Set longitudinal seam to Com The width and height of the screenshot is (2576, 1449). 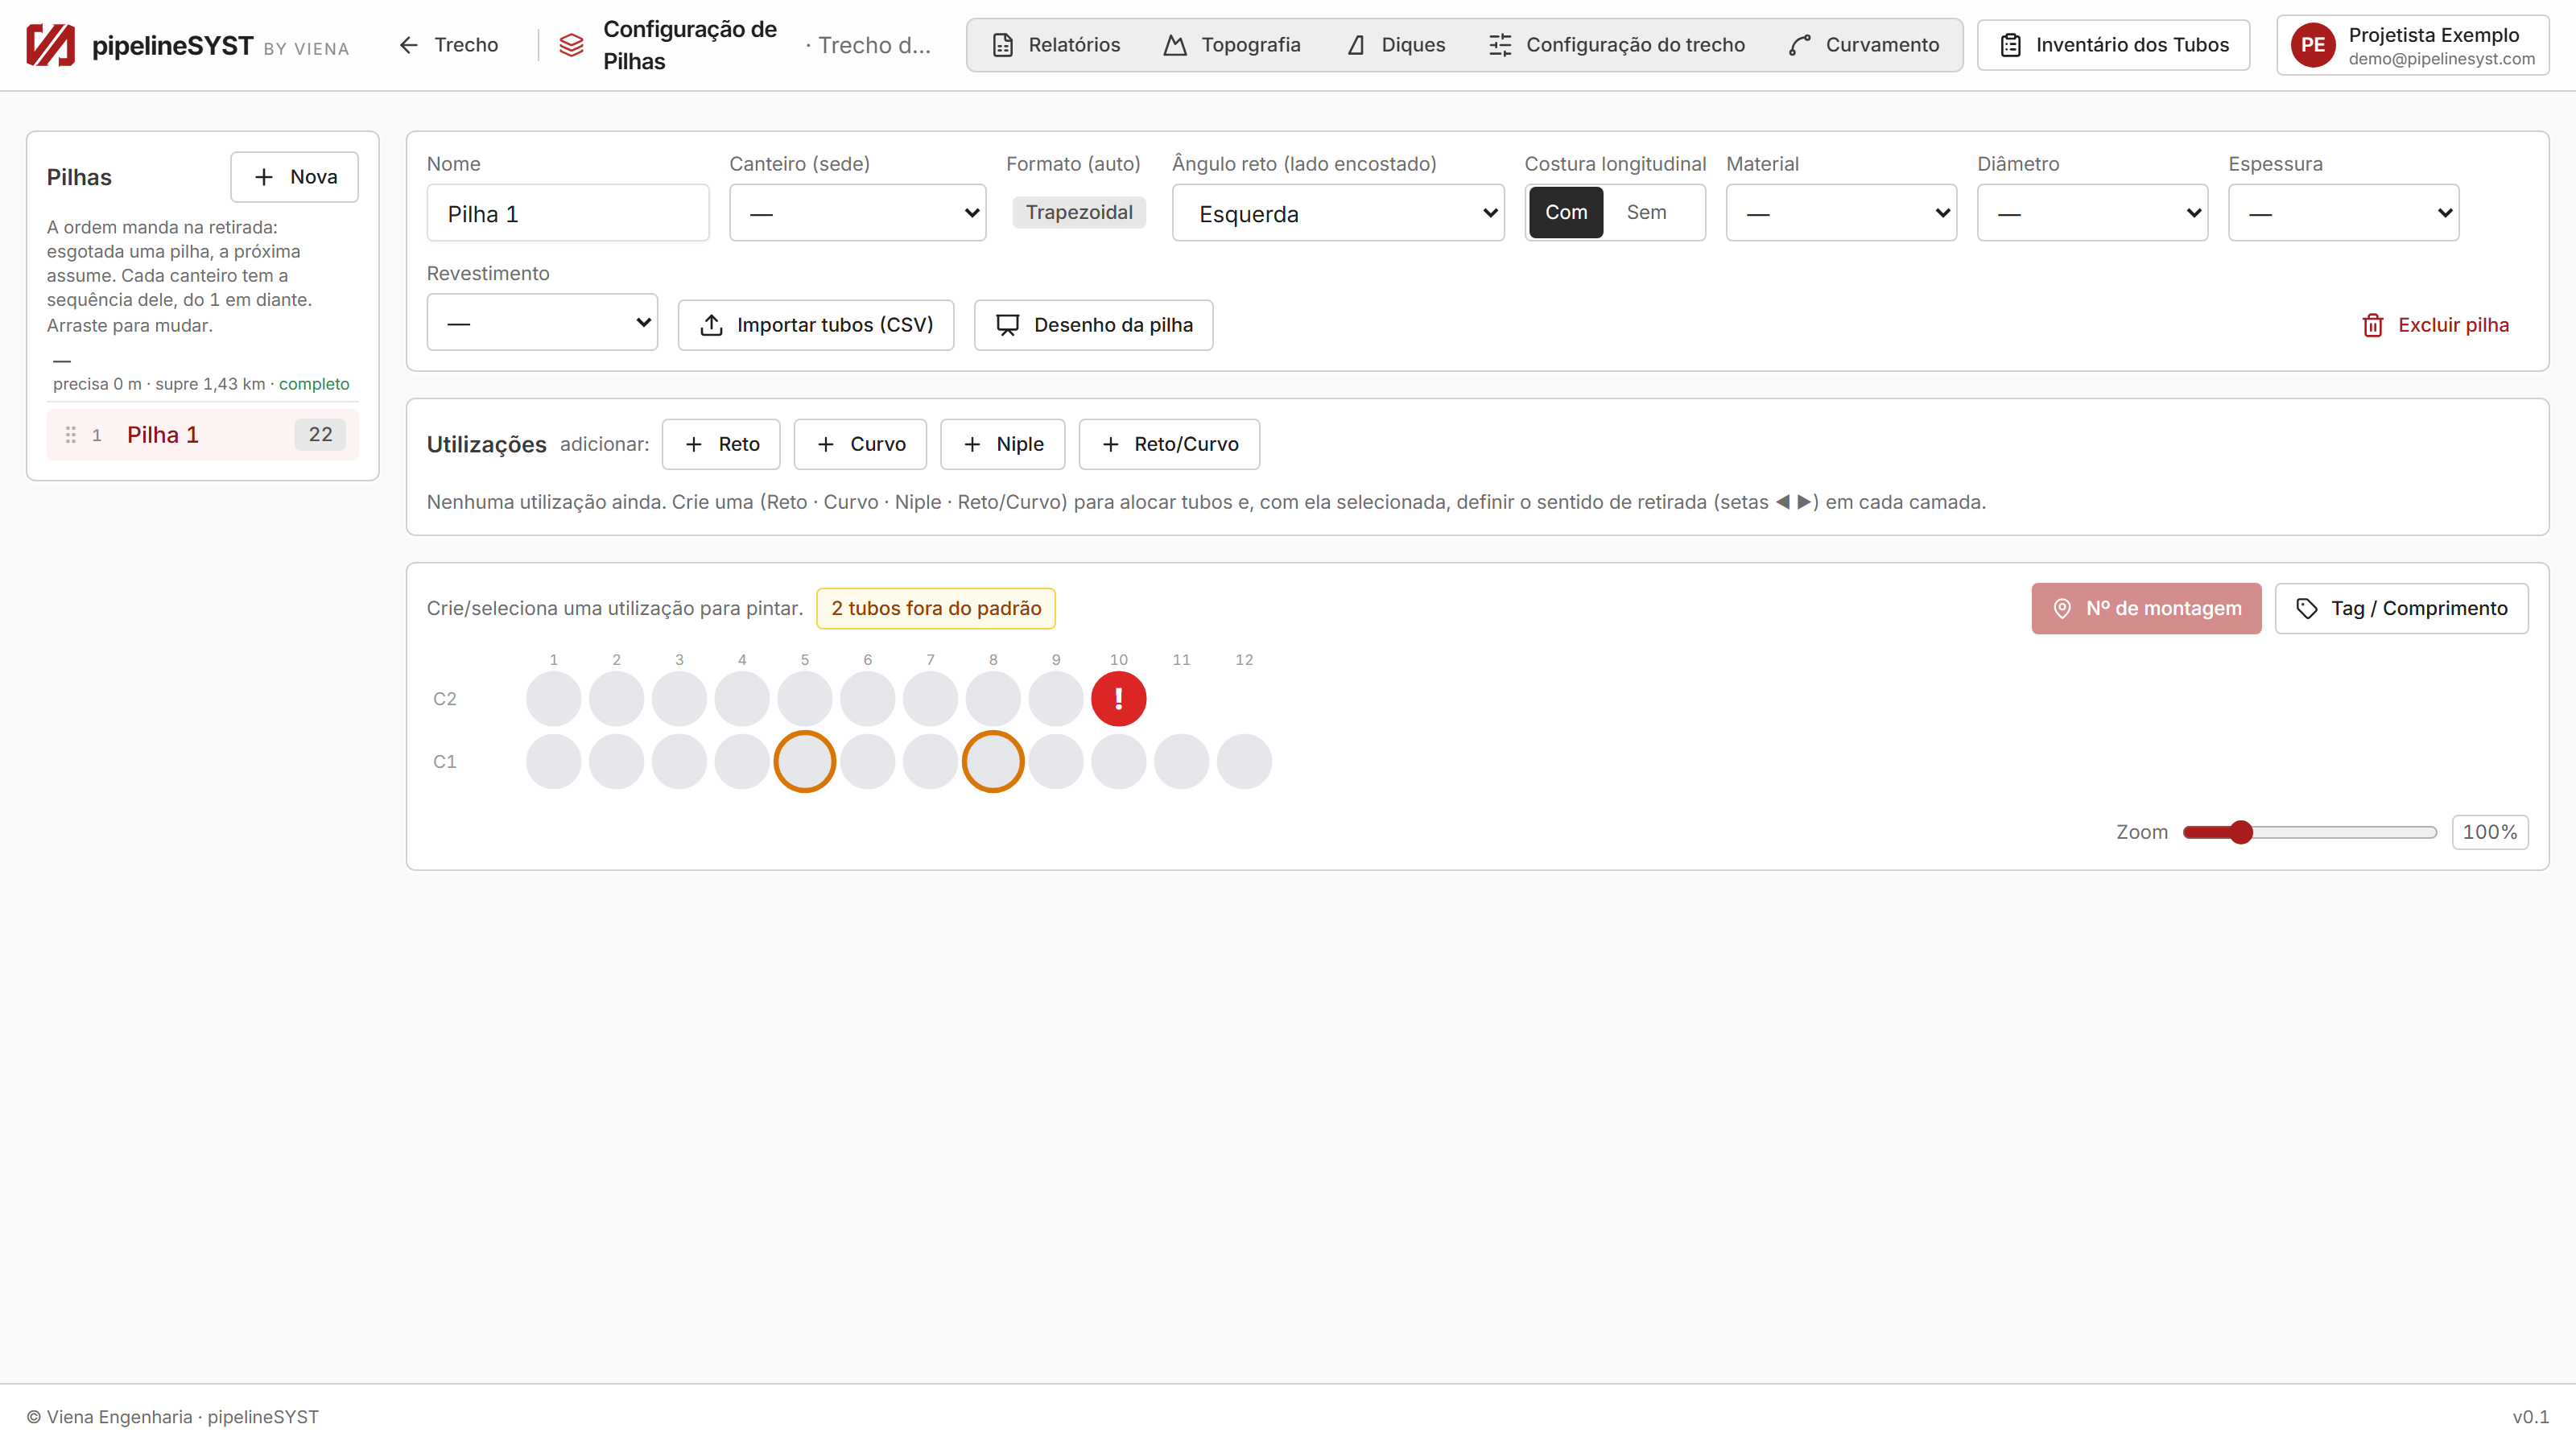pyautogui.click(x=1566, y=212)
